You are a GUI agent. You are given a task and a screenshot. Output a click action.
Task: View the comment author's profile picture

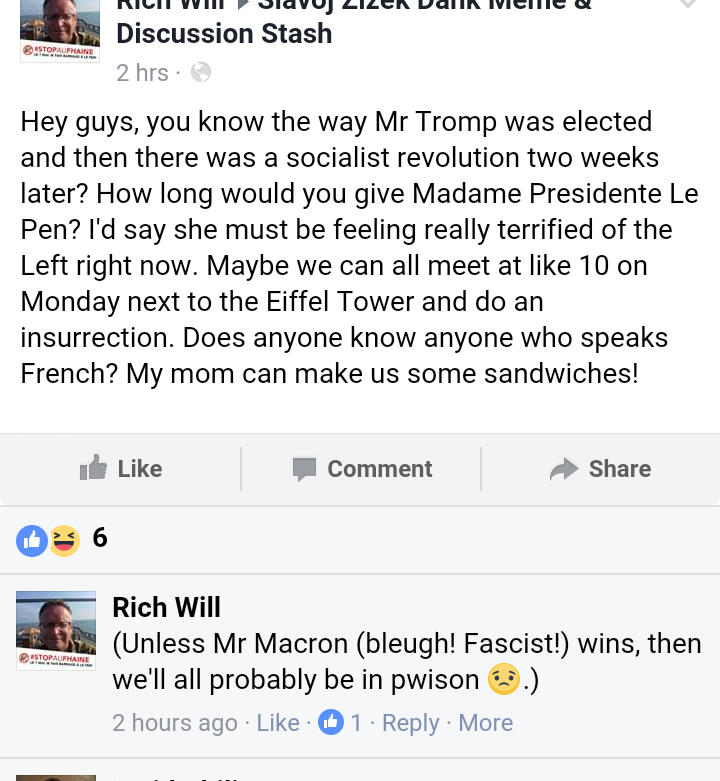coord(56,630)
